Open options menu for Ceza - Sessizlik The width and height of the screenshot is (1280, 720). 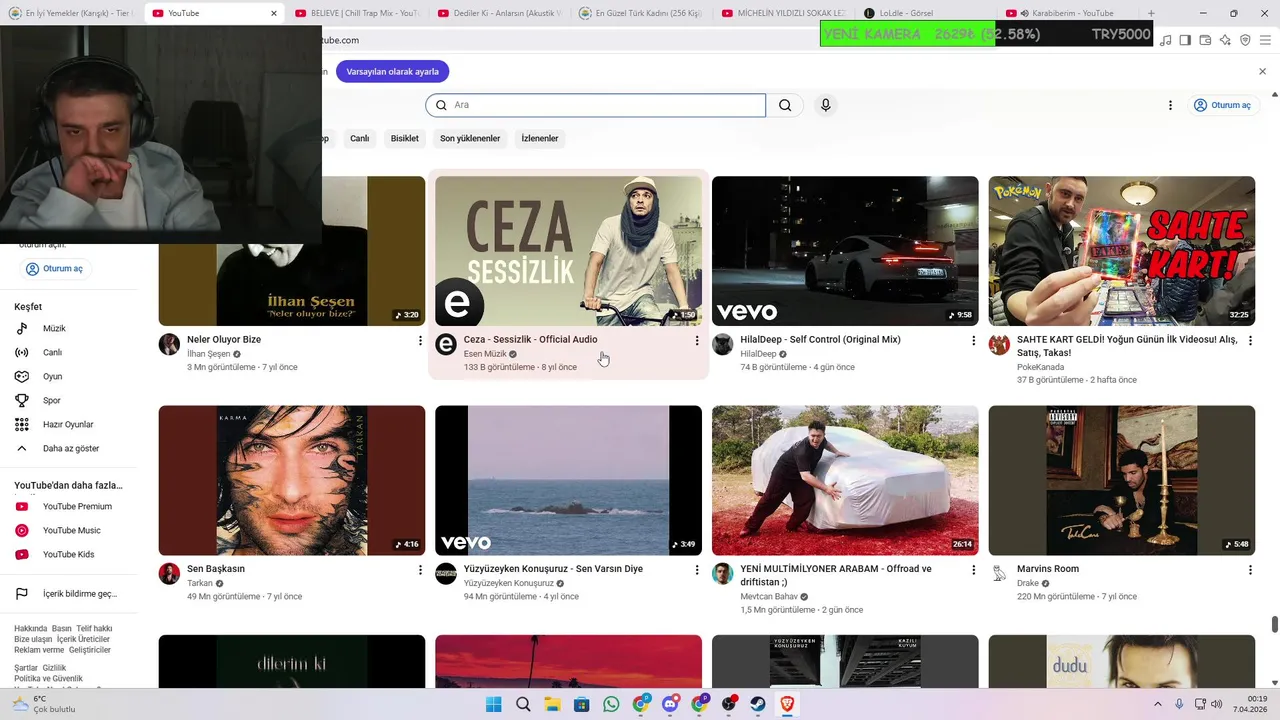pyautogui.click(x=697, y=341)
